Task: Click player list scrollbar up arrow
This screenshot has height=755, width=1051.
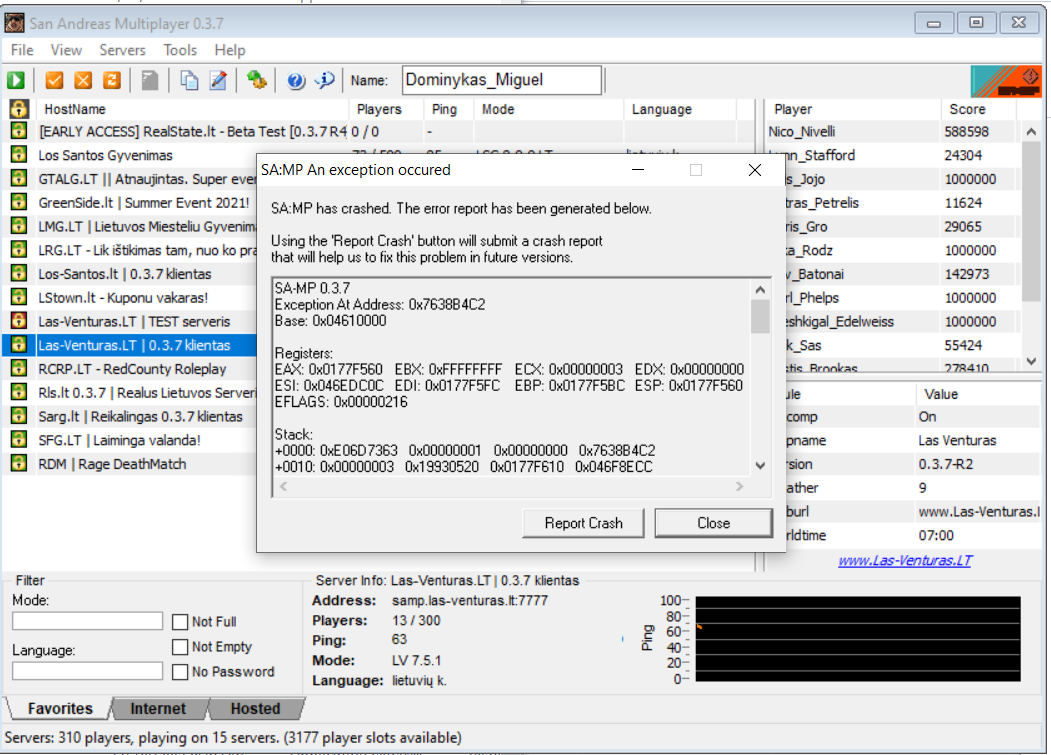Action: tap(1031, 131)
